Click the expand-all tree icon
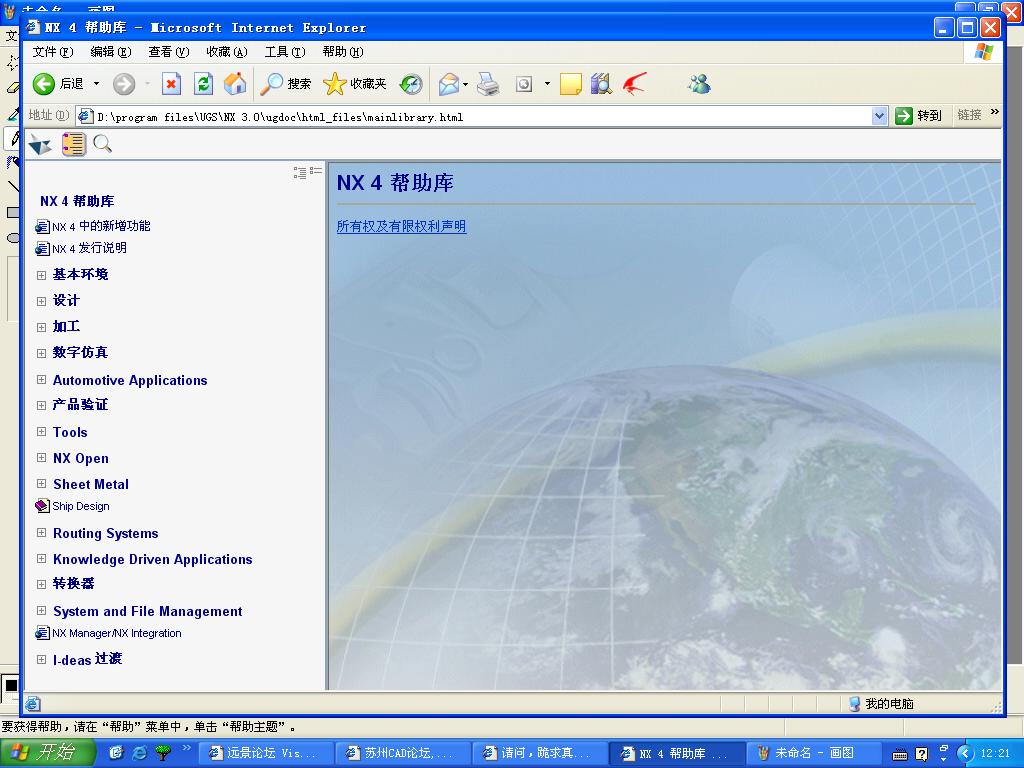Screen dimensions: 1024x768 tap(300, 172)
